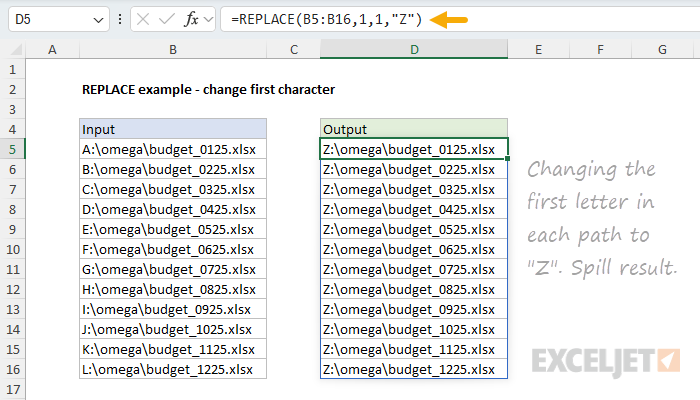Viewport: 700px width, 400px height.
Task: Select column D header
Action: tap(414, 49)
